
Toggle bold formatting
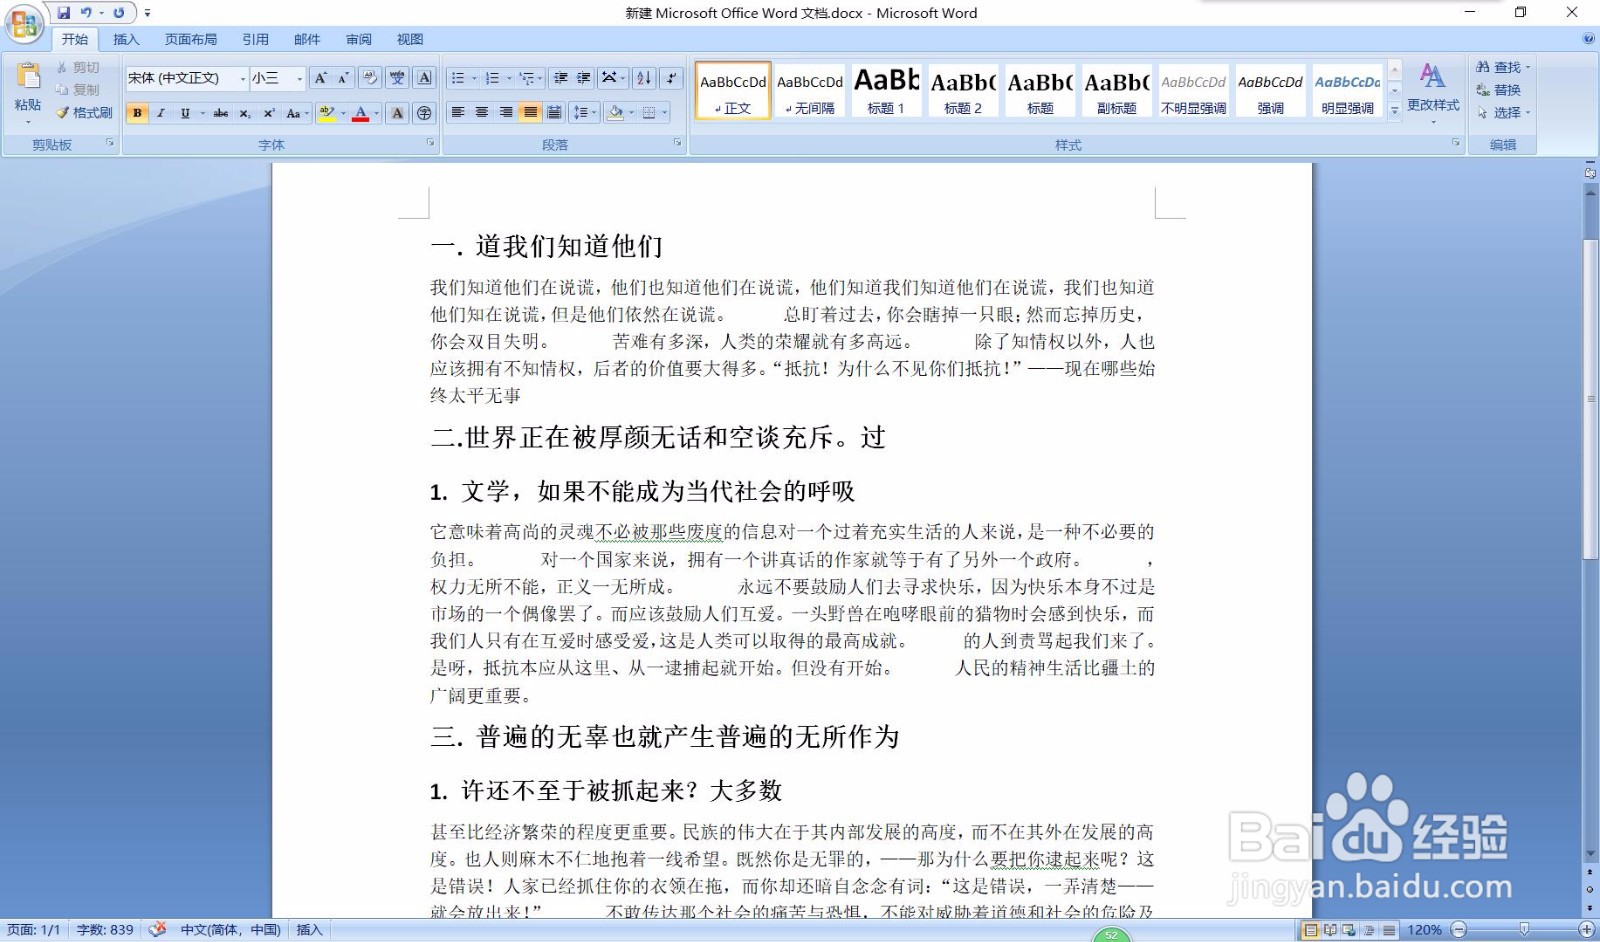click(136, 113)
